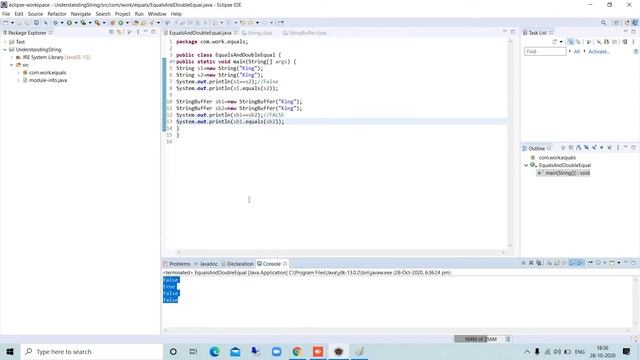Click Remove Launch X icon in Console
Image resolution: width=640 pixels, height=360 pixels.
(531, 263)
